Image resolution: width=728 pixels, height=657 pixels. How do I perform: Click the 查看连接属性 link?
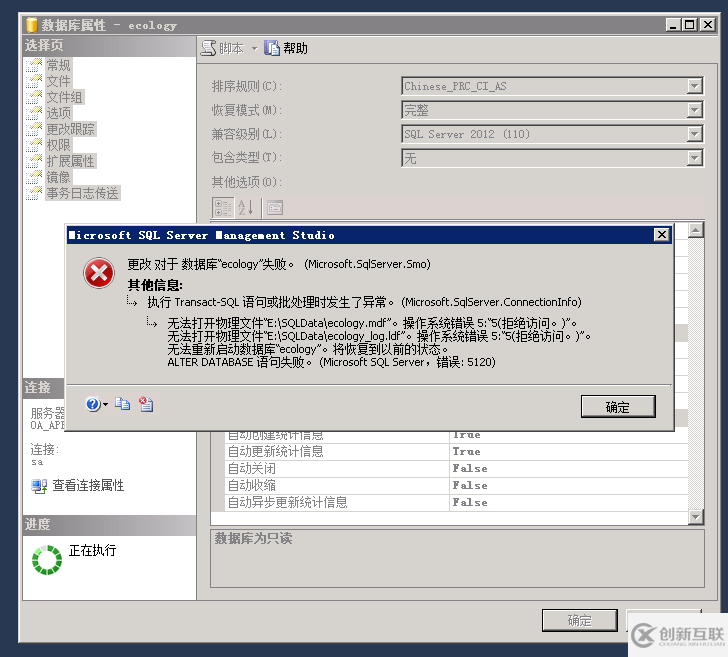(88, 486)
